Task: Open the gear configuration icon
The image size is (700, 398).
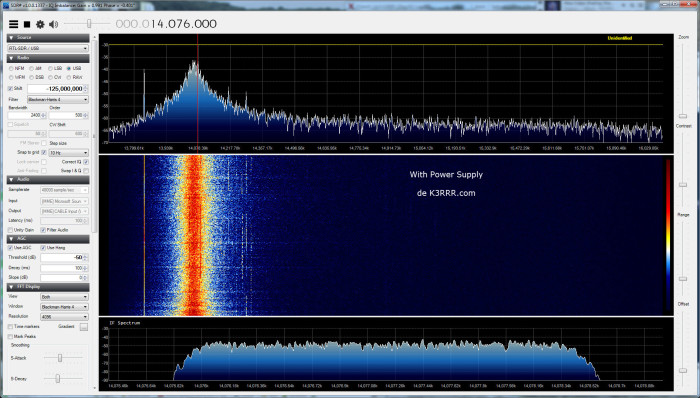Action: click(x=40, y=24)
